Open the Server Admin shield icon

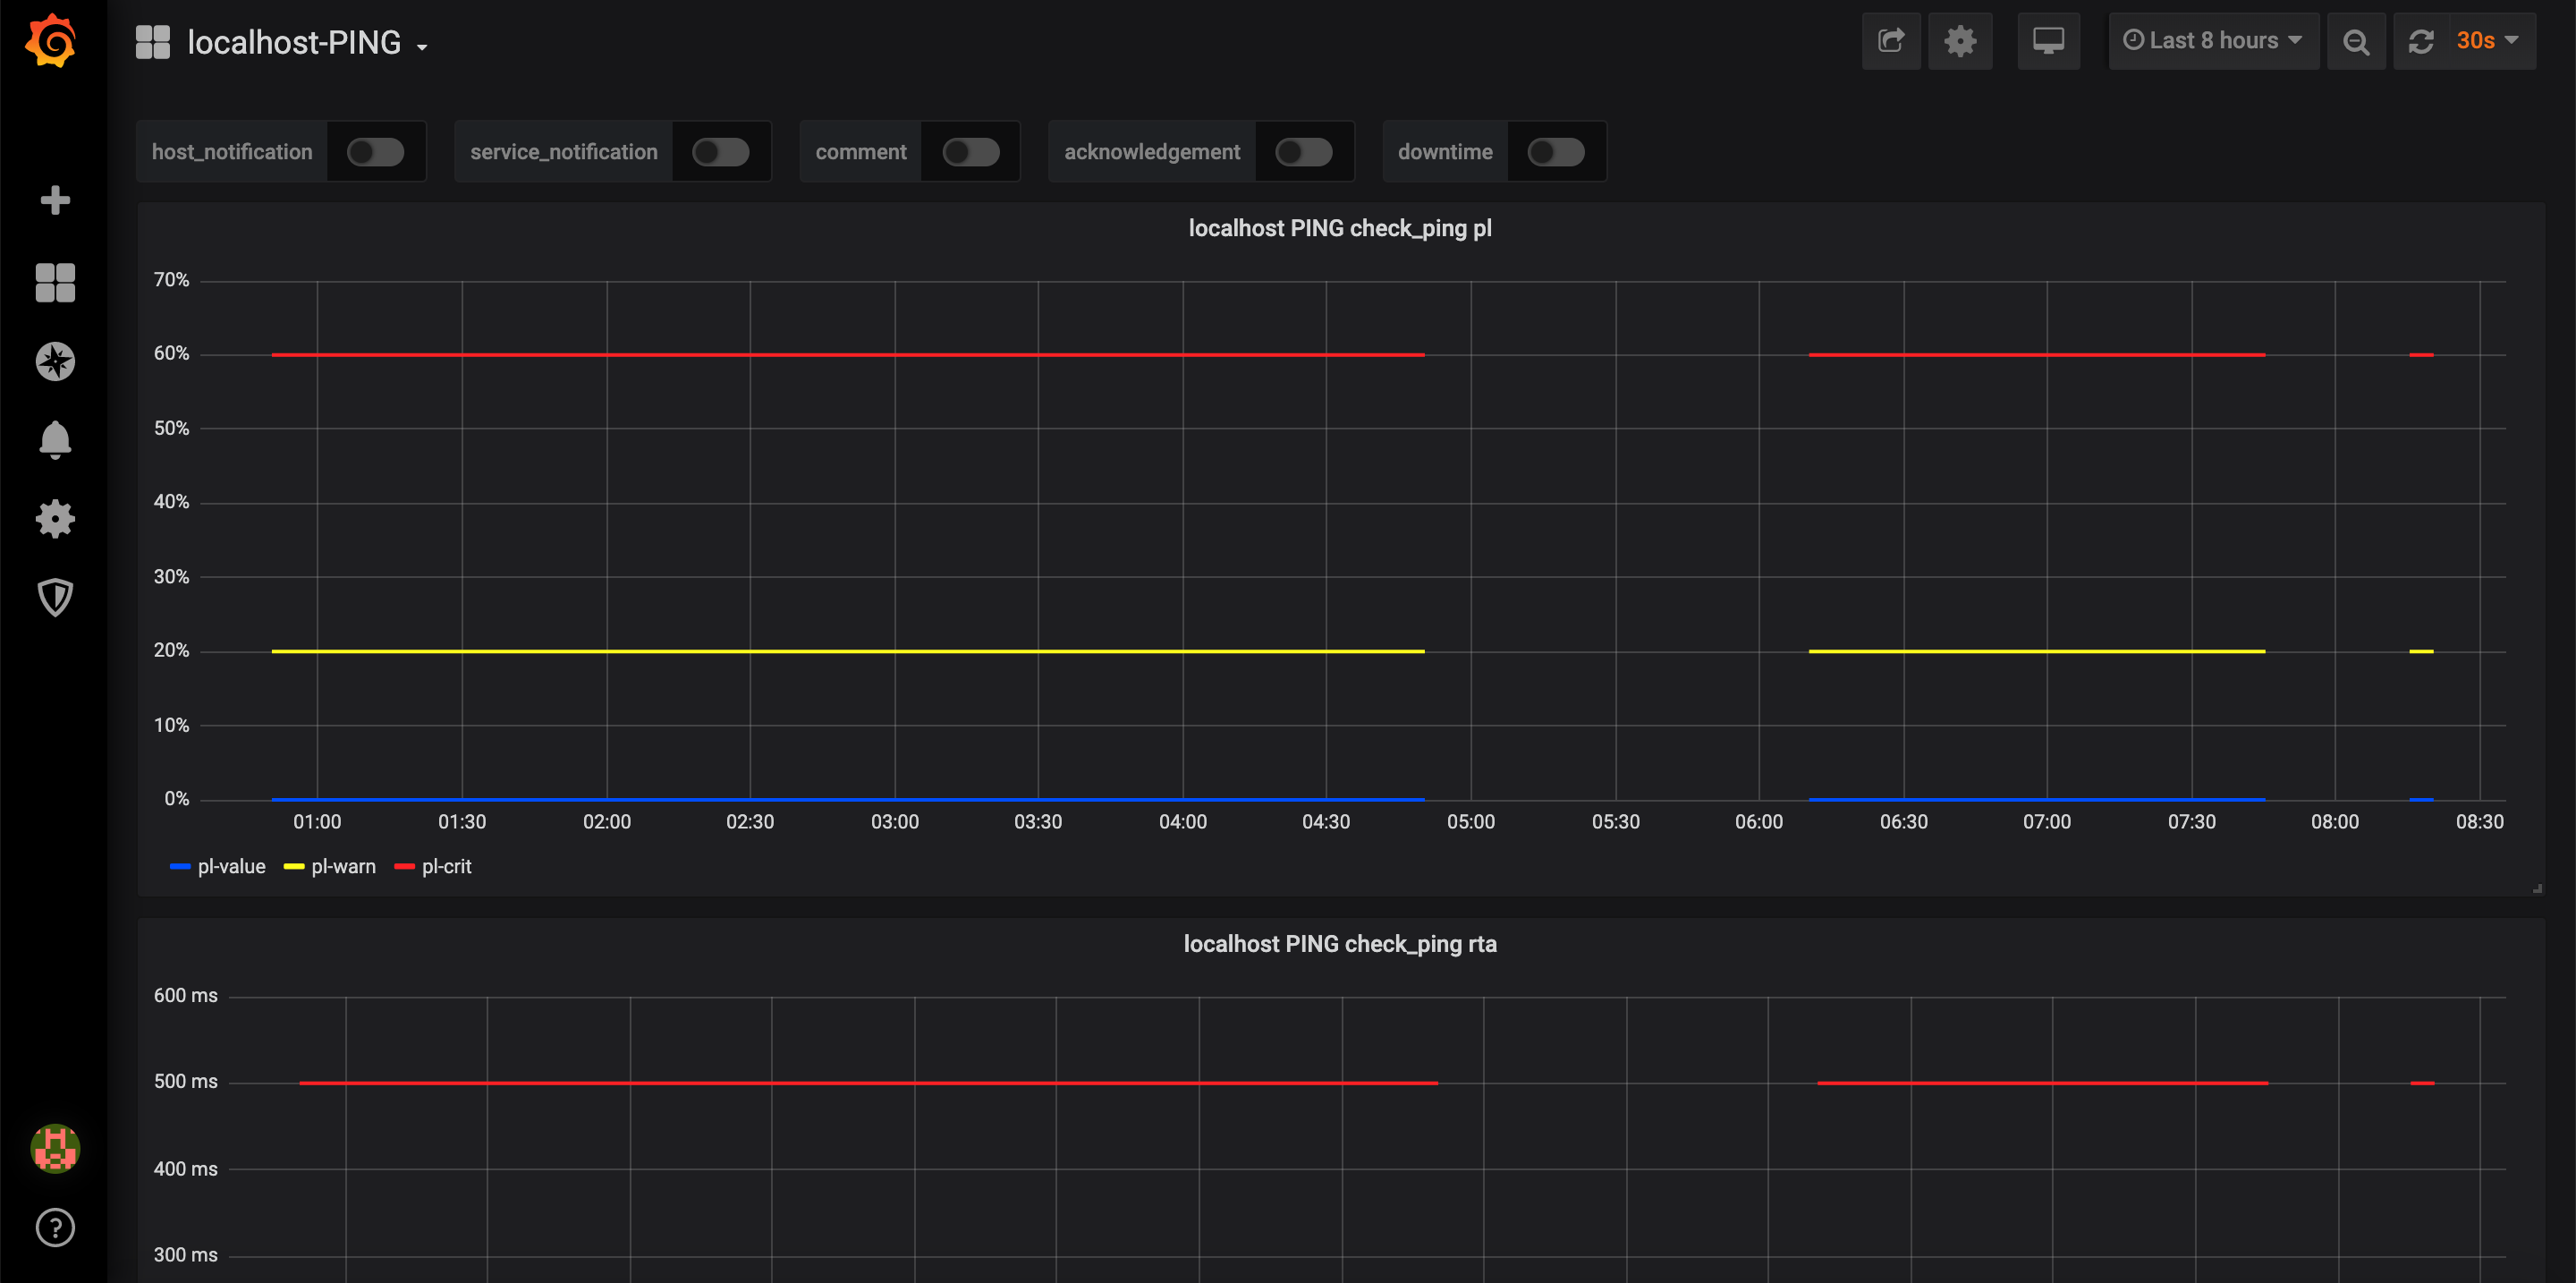[55, 597]
